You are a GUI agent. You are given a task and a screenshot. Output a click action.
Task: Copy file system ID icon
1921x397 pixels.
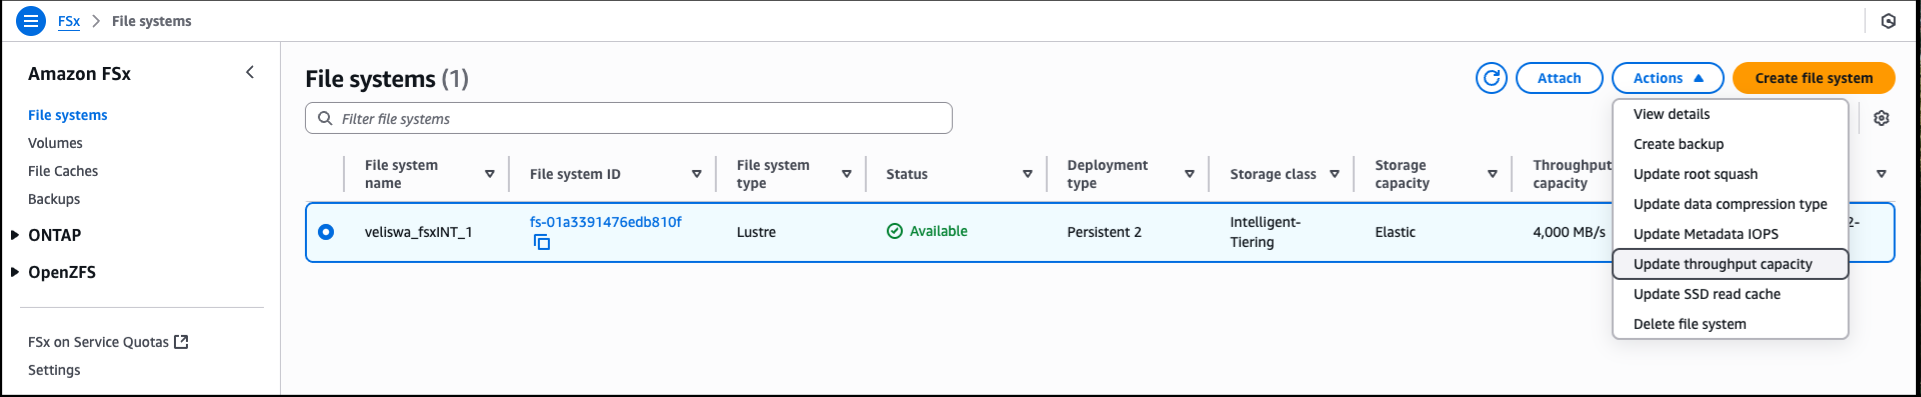coord(542,242)
